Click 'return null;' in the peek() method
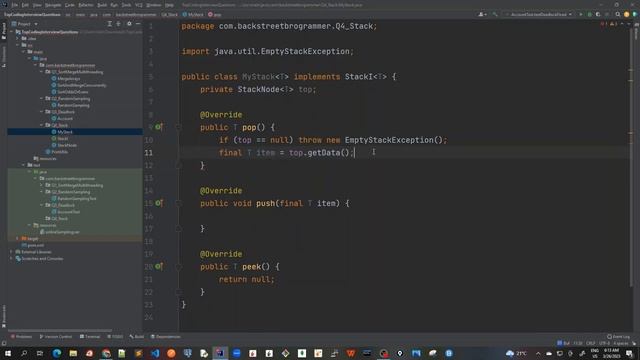Image resolution: width=640 pixels, height=360 pixels. [x=247, y=279]
